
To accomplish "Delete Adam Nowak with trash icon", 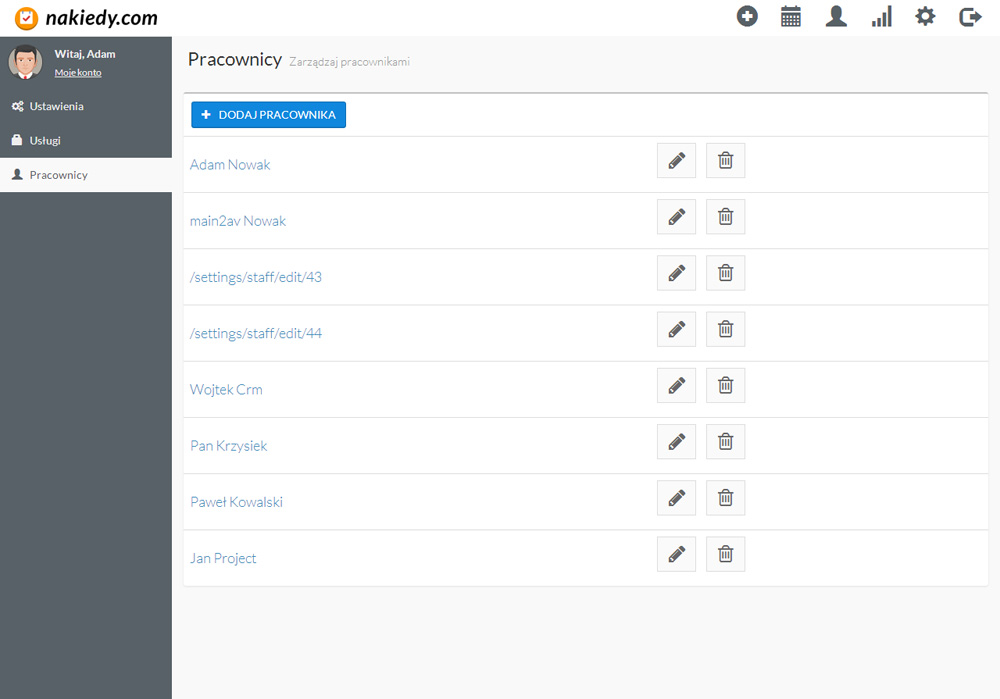I will 726,161.
